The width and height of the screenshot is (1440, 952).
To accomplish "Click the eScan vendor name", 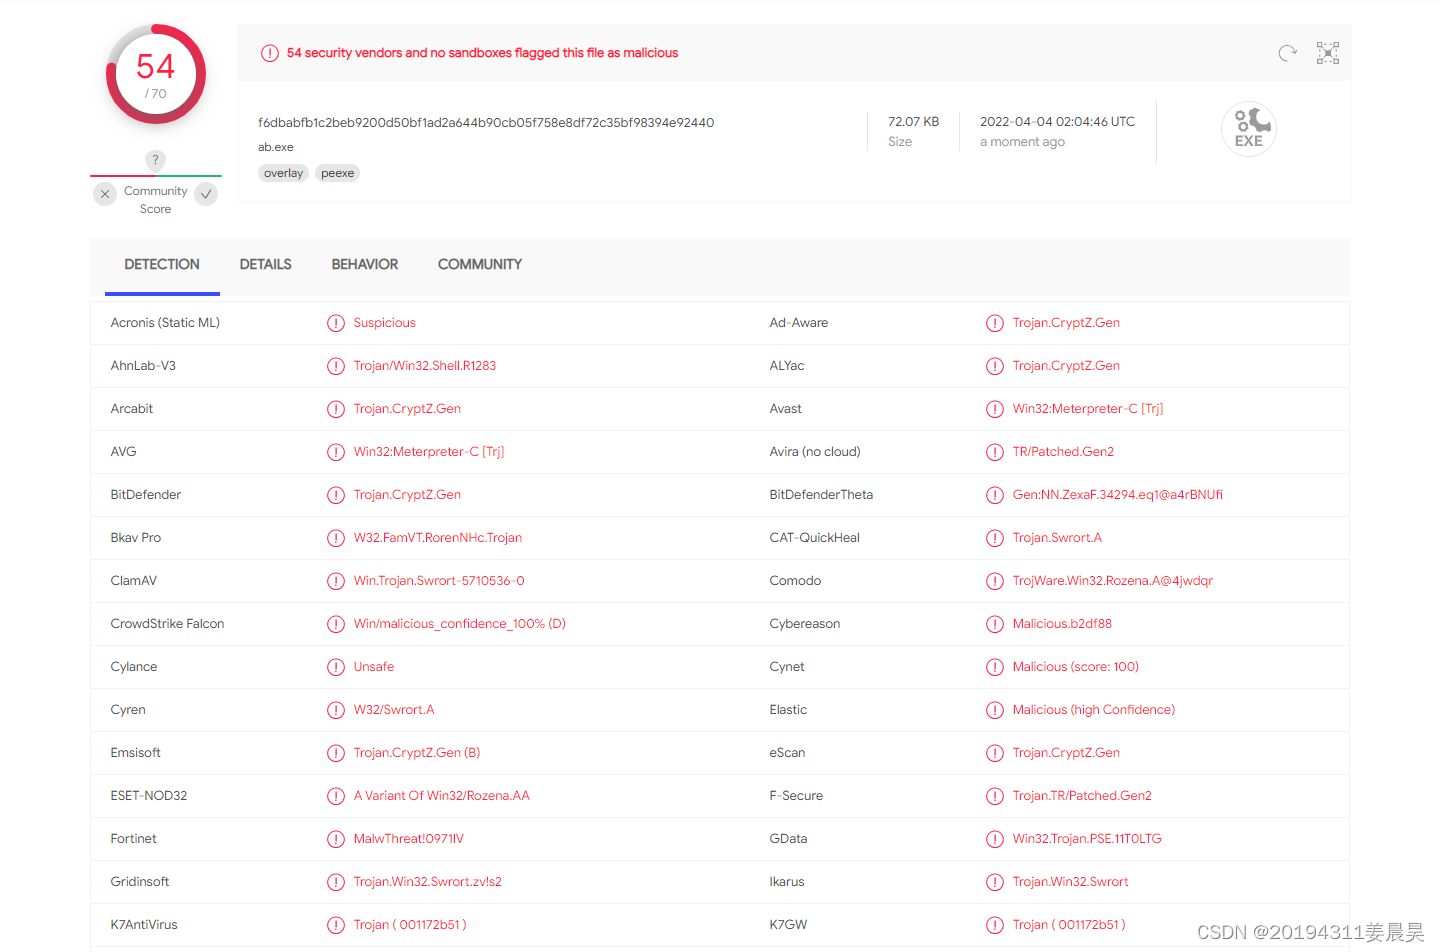I will coord(787,753).
